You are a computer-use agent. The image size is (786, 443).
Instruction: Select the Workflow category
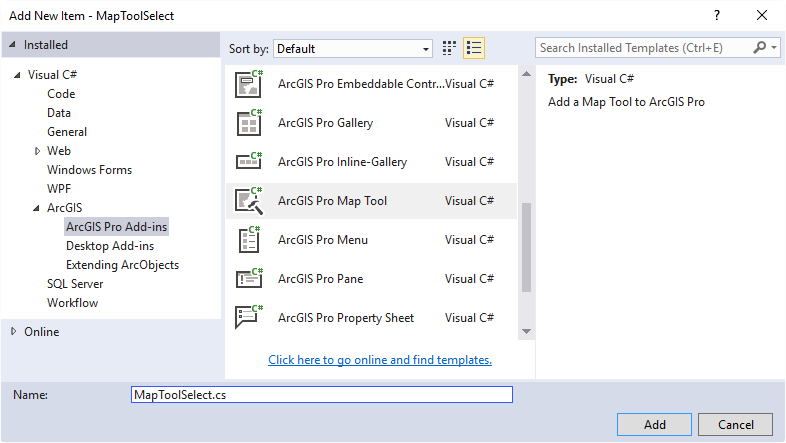(x=72, y=303)
